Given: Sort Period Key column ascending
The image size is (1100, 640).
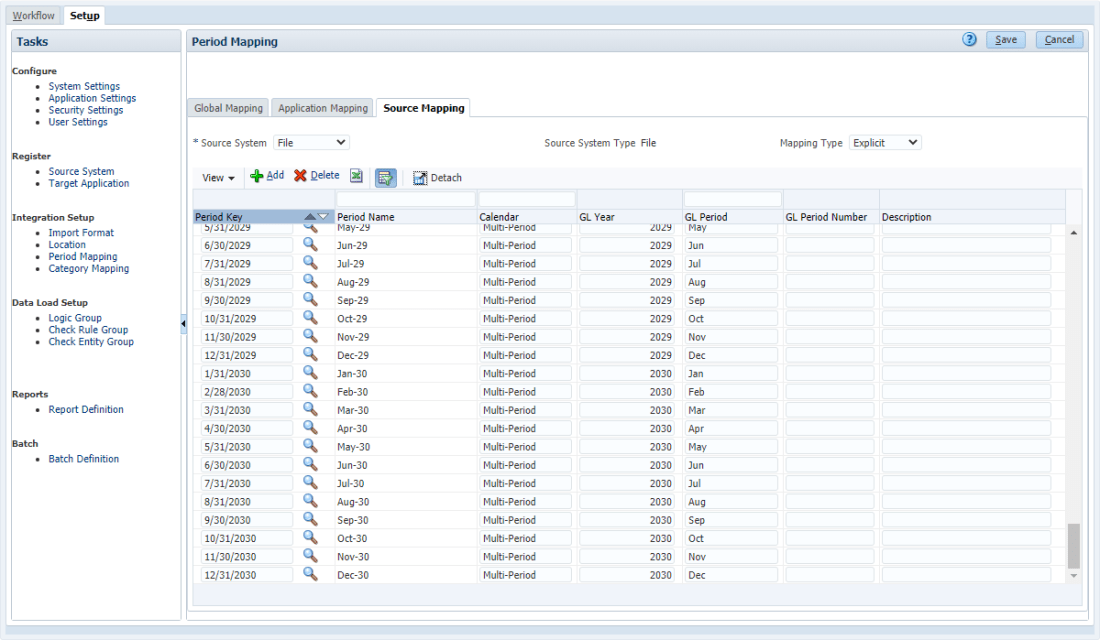Looking at the screenshot, I should tap(310, 217).
